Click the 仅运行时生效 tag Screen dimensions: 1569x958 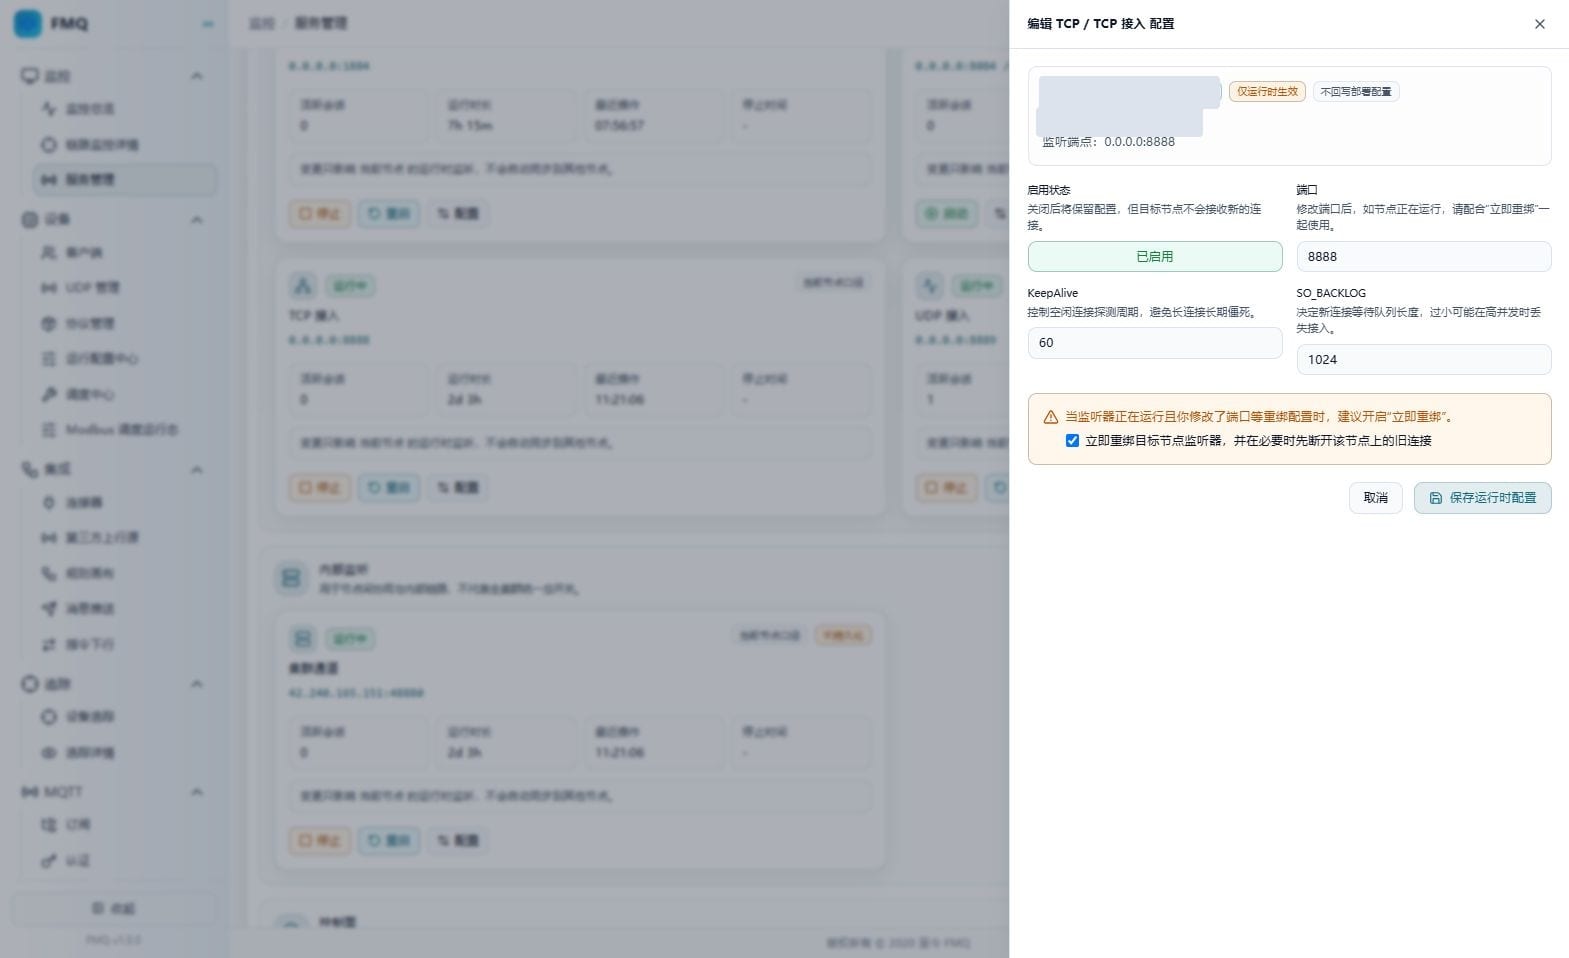[x=1267, y=91]
